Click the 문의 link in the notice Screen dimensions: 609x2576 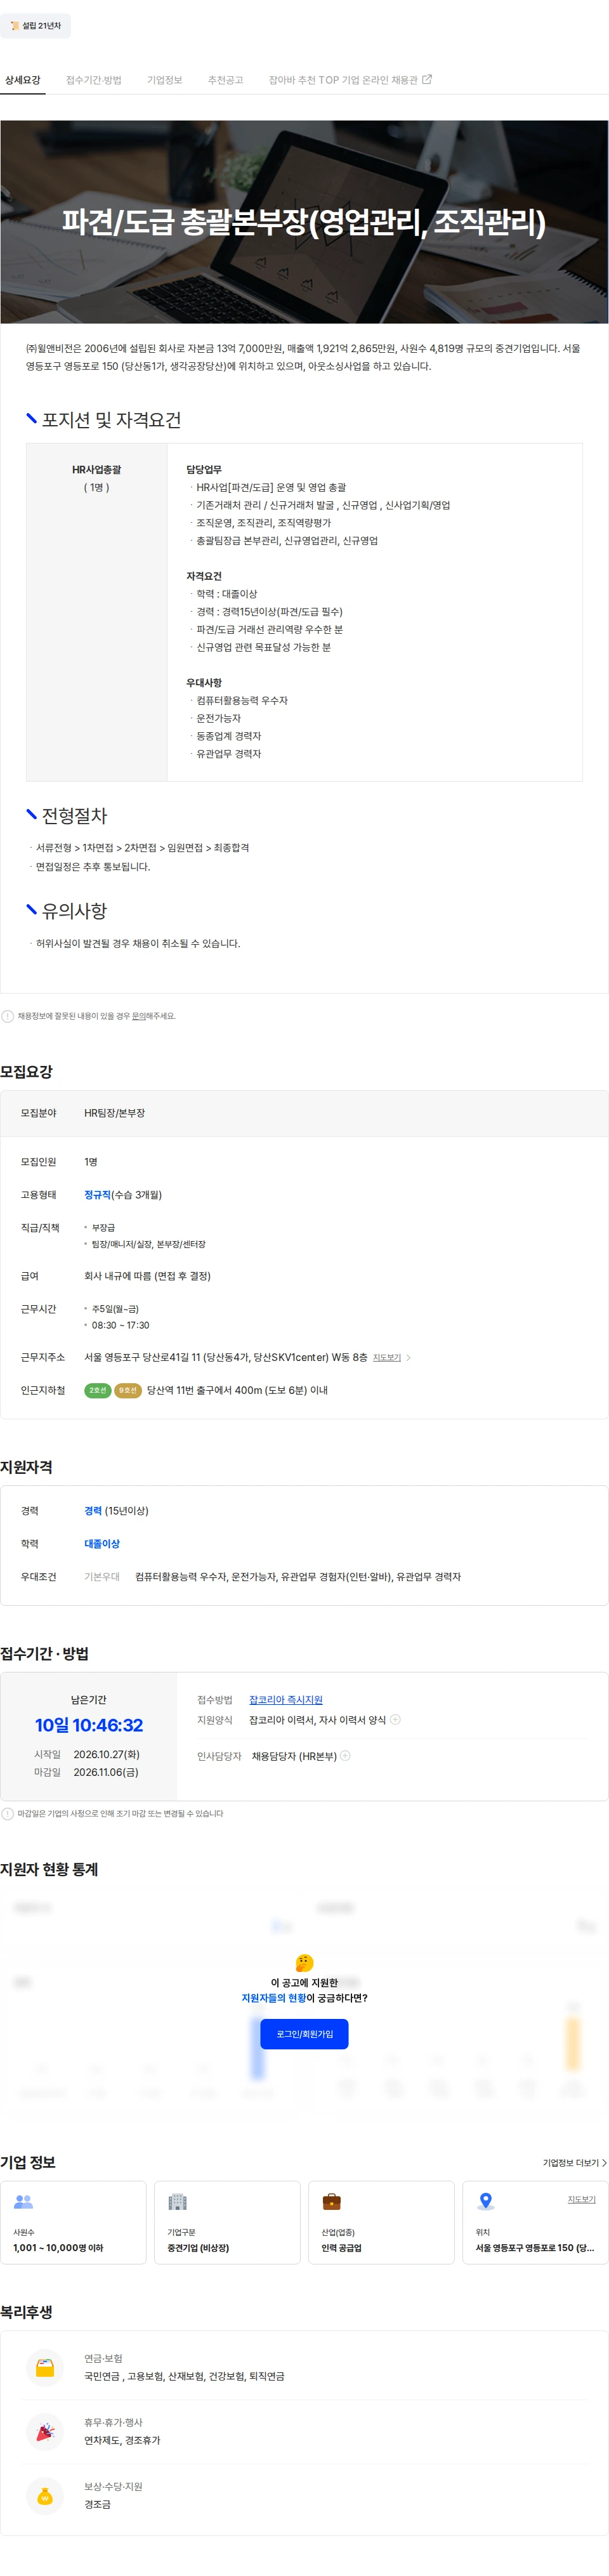pos(139,1016)
